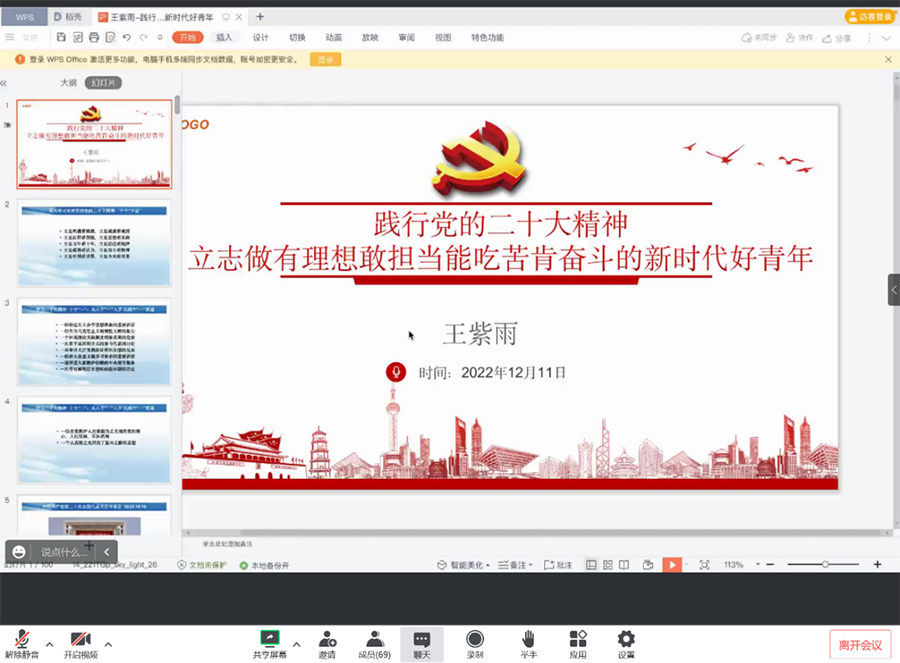
Task: Expand video options arrow next to camera
Action: [108, 644]
